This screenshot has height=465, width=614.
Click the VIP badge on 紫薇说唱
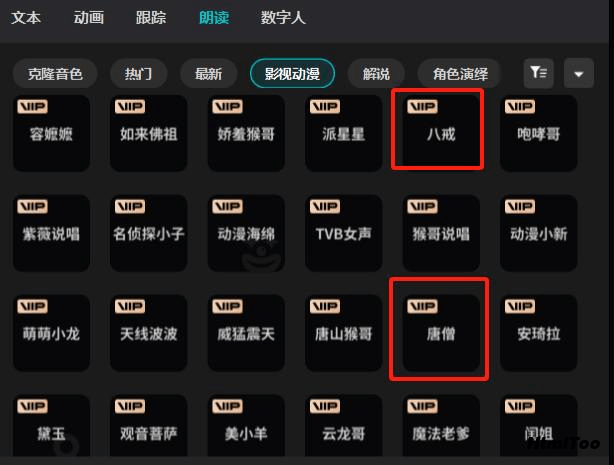click(33, 206)
